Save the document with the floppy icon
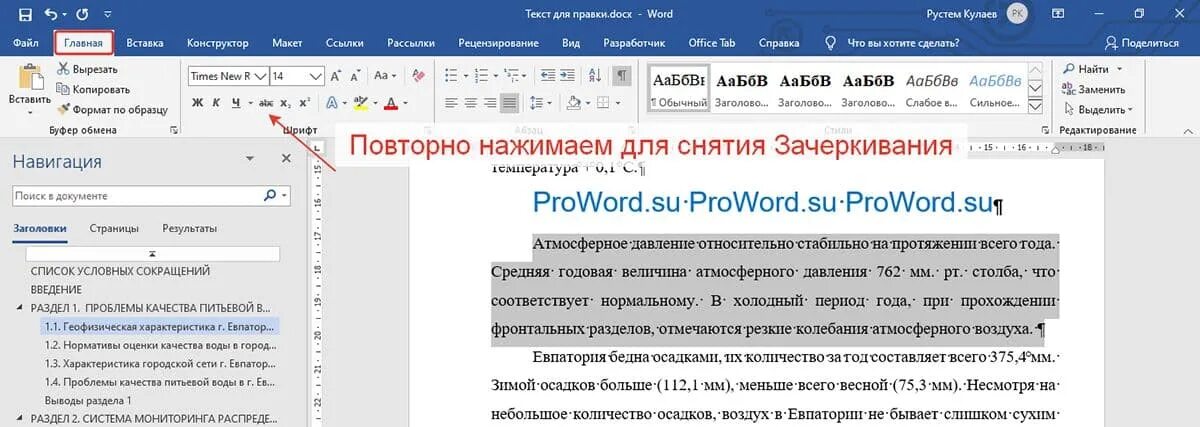The width and height of the screenshot is (1200, 427). coord(25,15)
